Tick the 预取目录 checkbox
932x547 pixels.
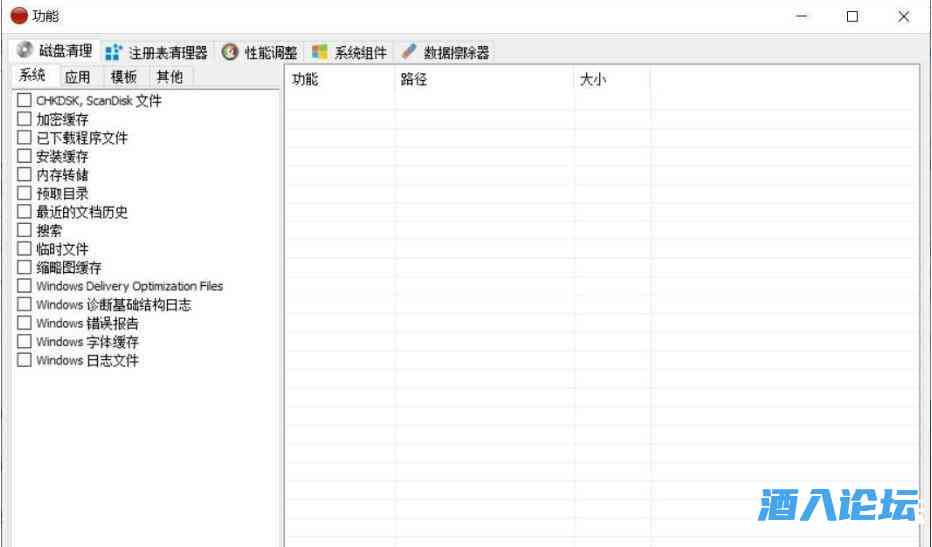(24, 193)
